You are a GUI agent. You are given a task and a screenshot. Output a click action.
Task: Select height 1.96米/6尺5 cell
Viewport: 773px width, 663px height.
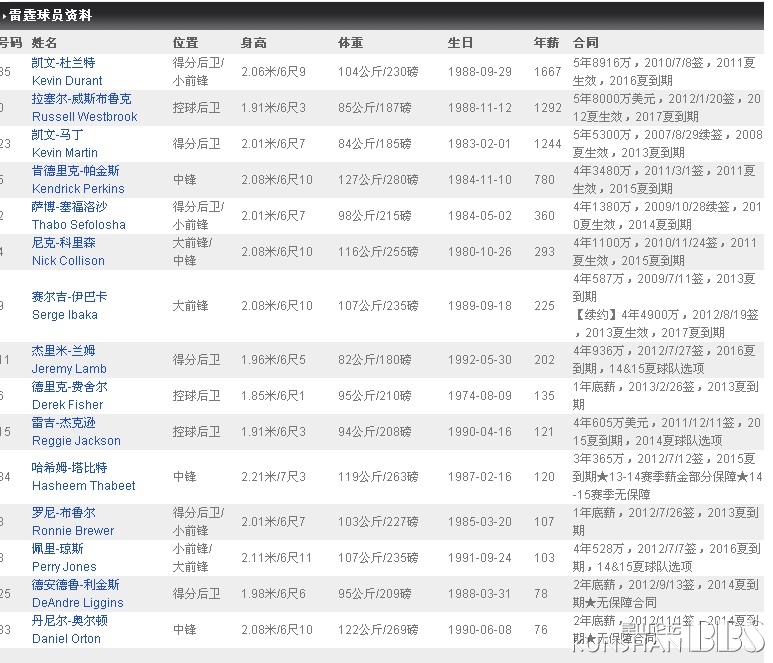(274, 359)
